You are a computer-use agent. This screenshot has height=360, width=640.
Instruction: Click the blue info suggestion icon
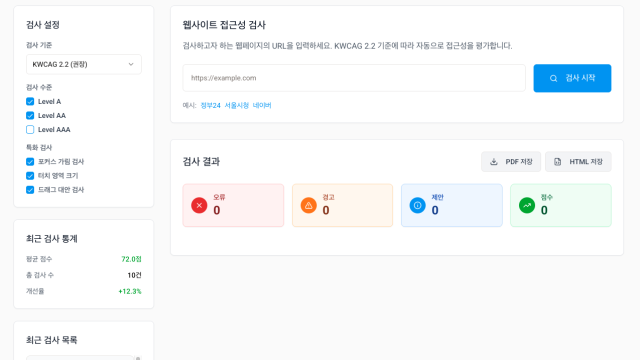[x=418, y=205]
